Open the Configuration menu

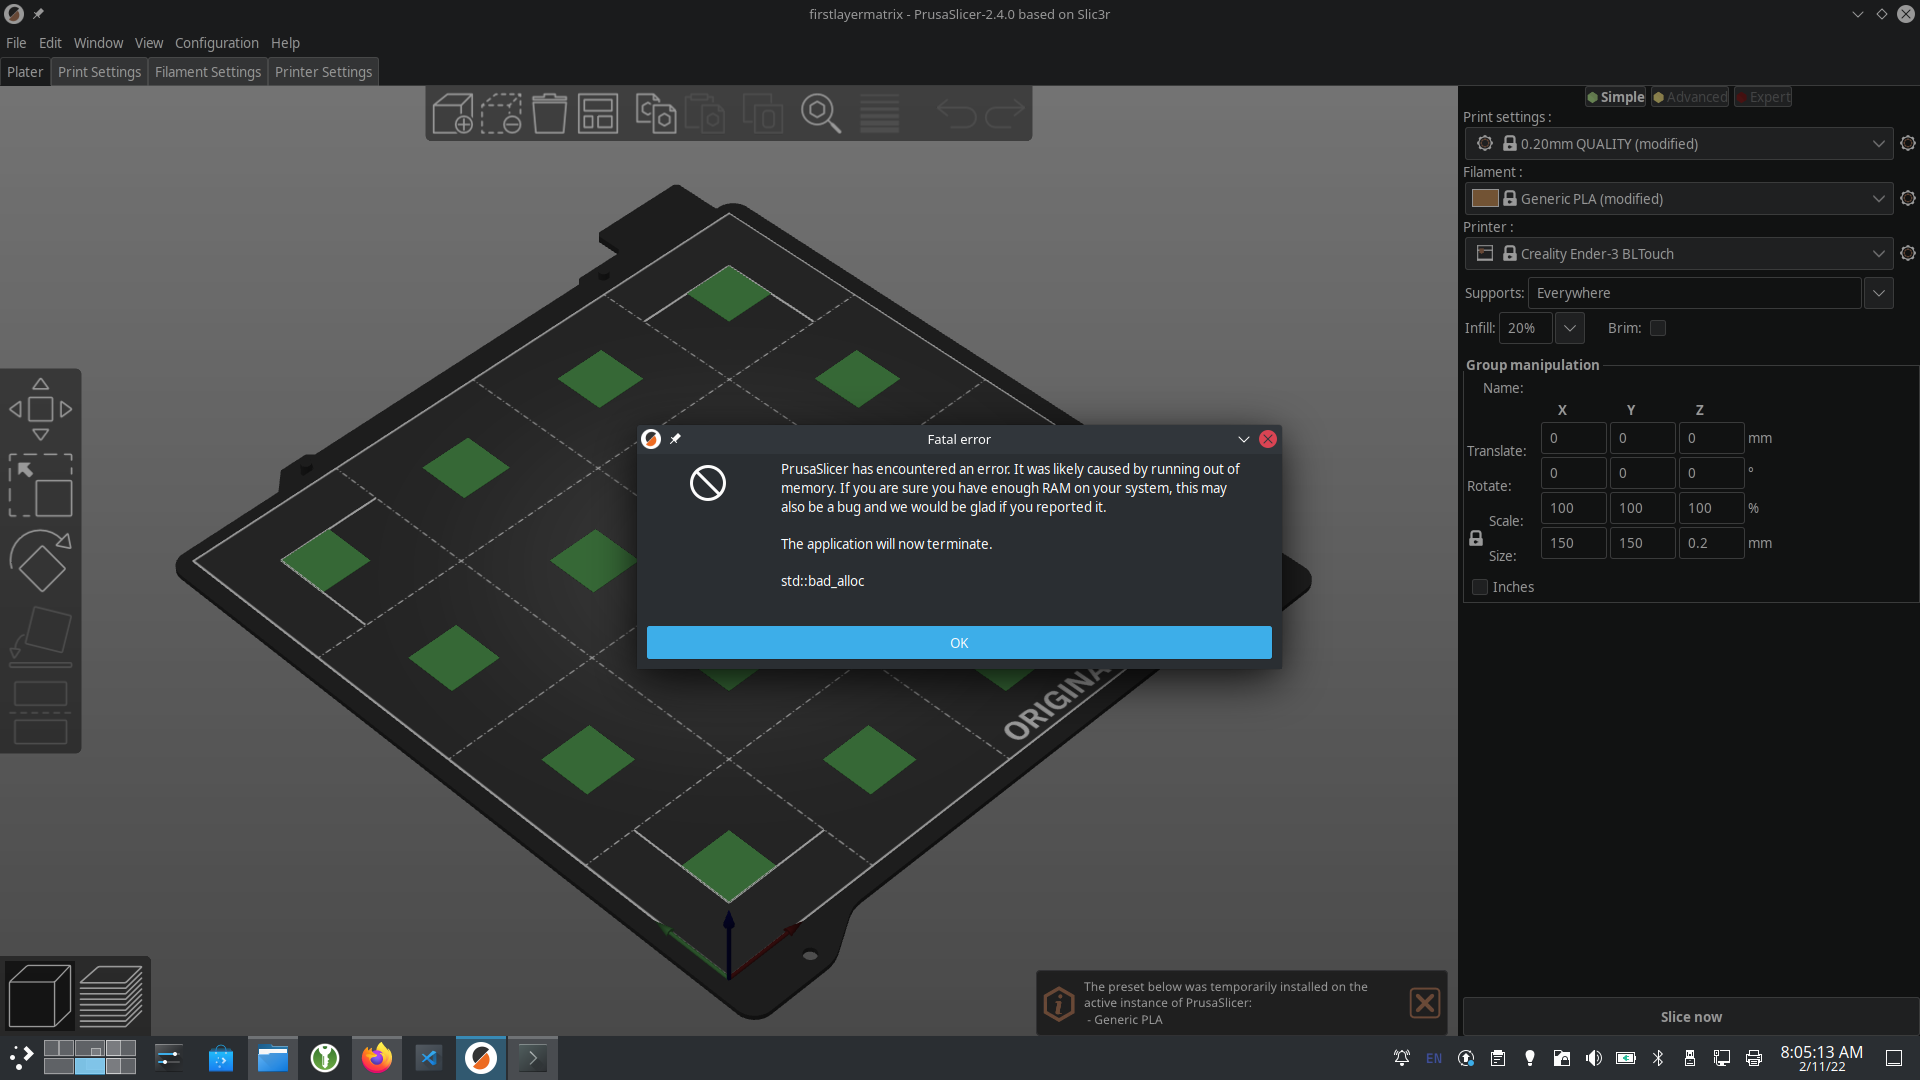pos(217,43)
